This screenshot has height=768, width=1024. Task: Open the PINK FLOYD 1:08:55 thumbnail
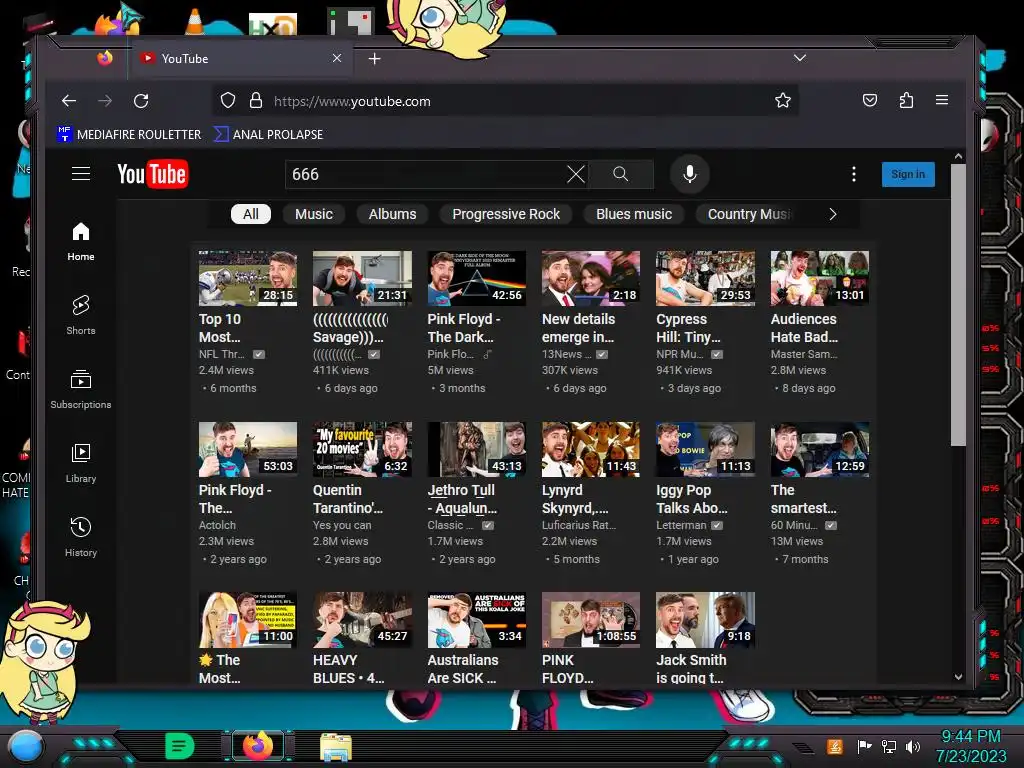pos(591,620)
